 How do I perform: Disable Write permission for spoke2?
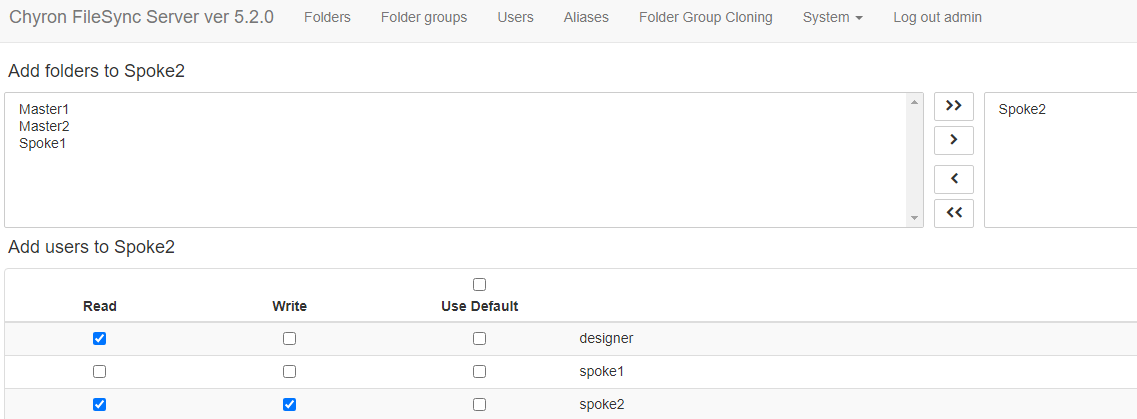289,405
